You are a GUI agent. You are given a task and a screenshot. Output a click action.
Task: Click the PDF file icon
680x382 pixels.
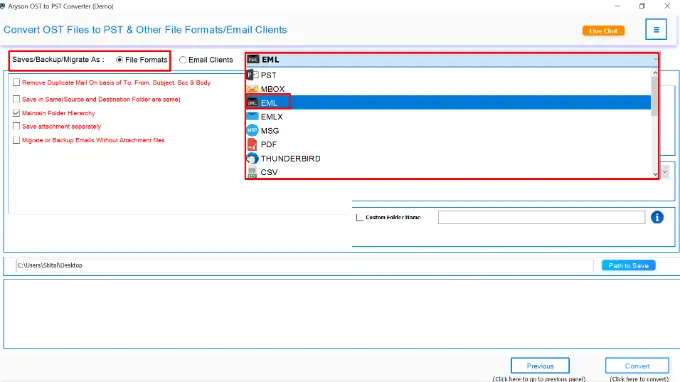point(252,144)
